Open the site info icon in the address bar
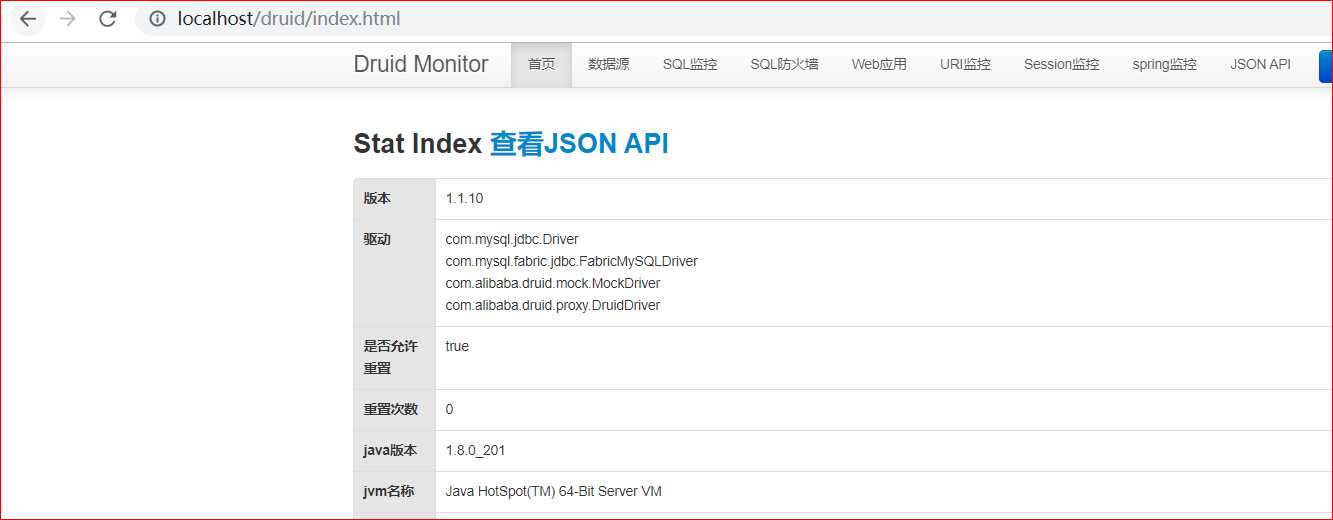Screen dimensions: 1333x520 (156, 19)
